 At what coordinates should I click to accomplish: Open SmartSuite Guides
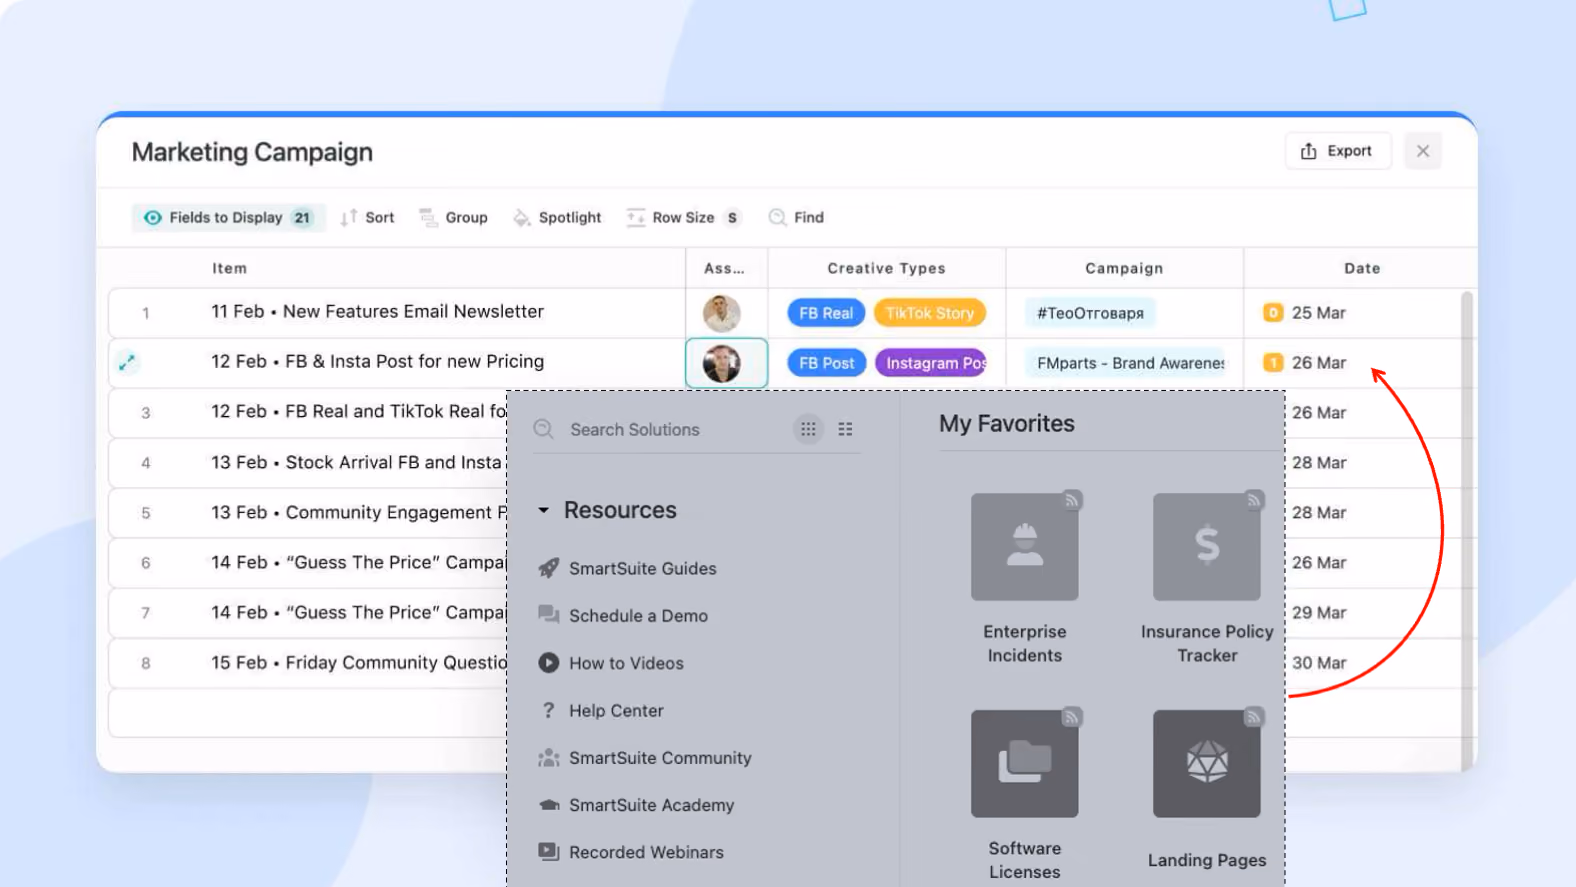click(x=627, y=568)
